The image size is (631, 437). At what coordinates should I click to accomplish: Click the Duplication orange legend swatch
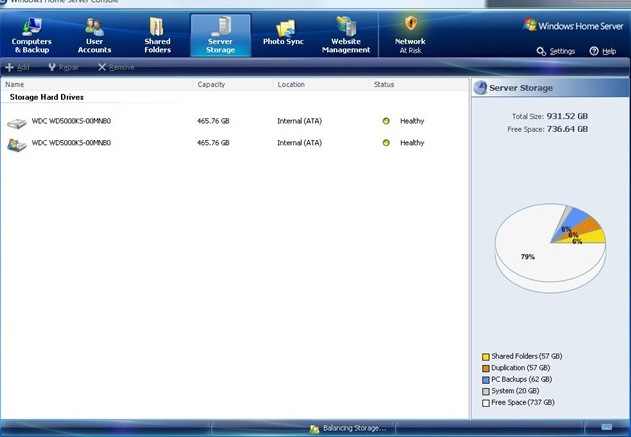pos(486,368)
